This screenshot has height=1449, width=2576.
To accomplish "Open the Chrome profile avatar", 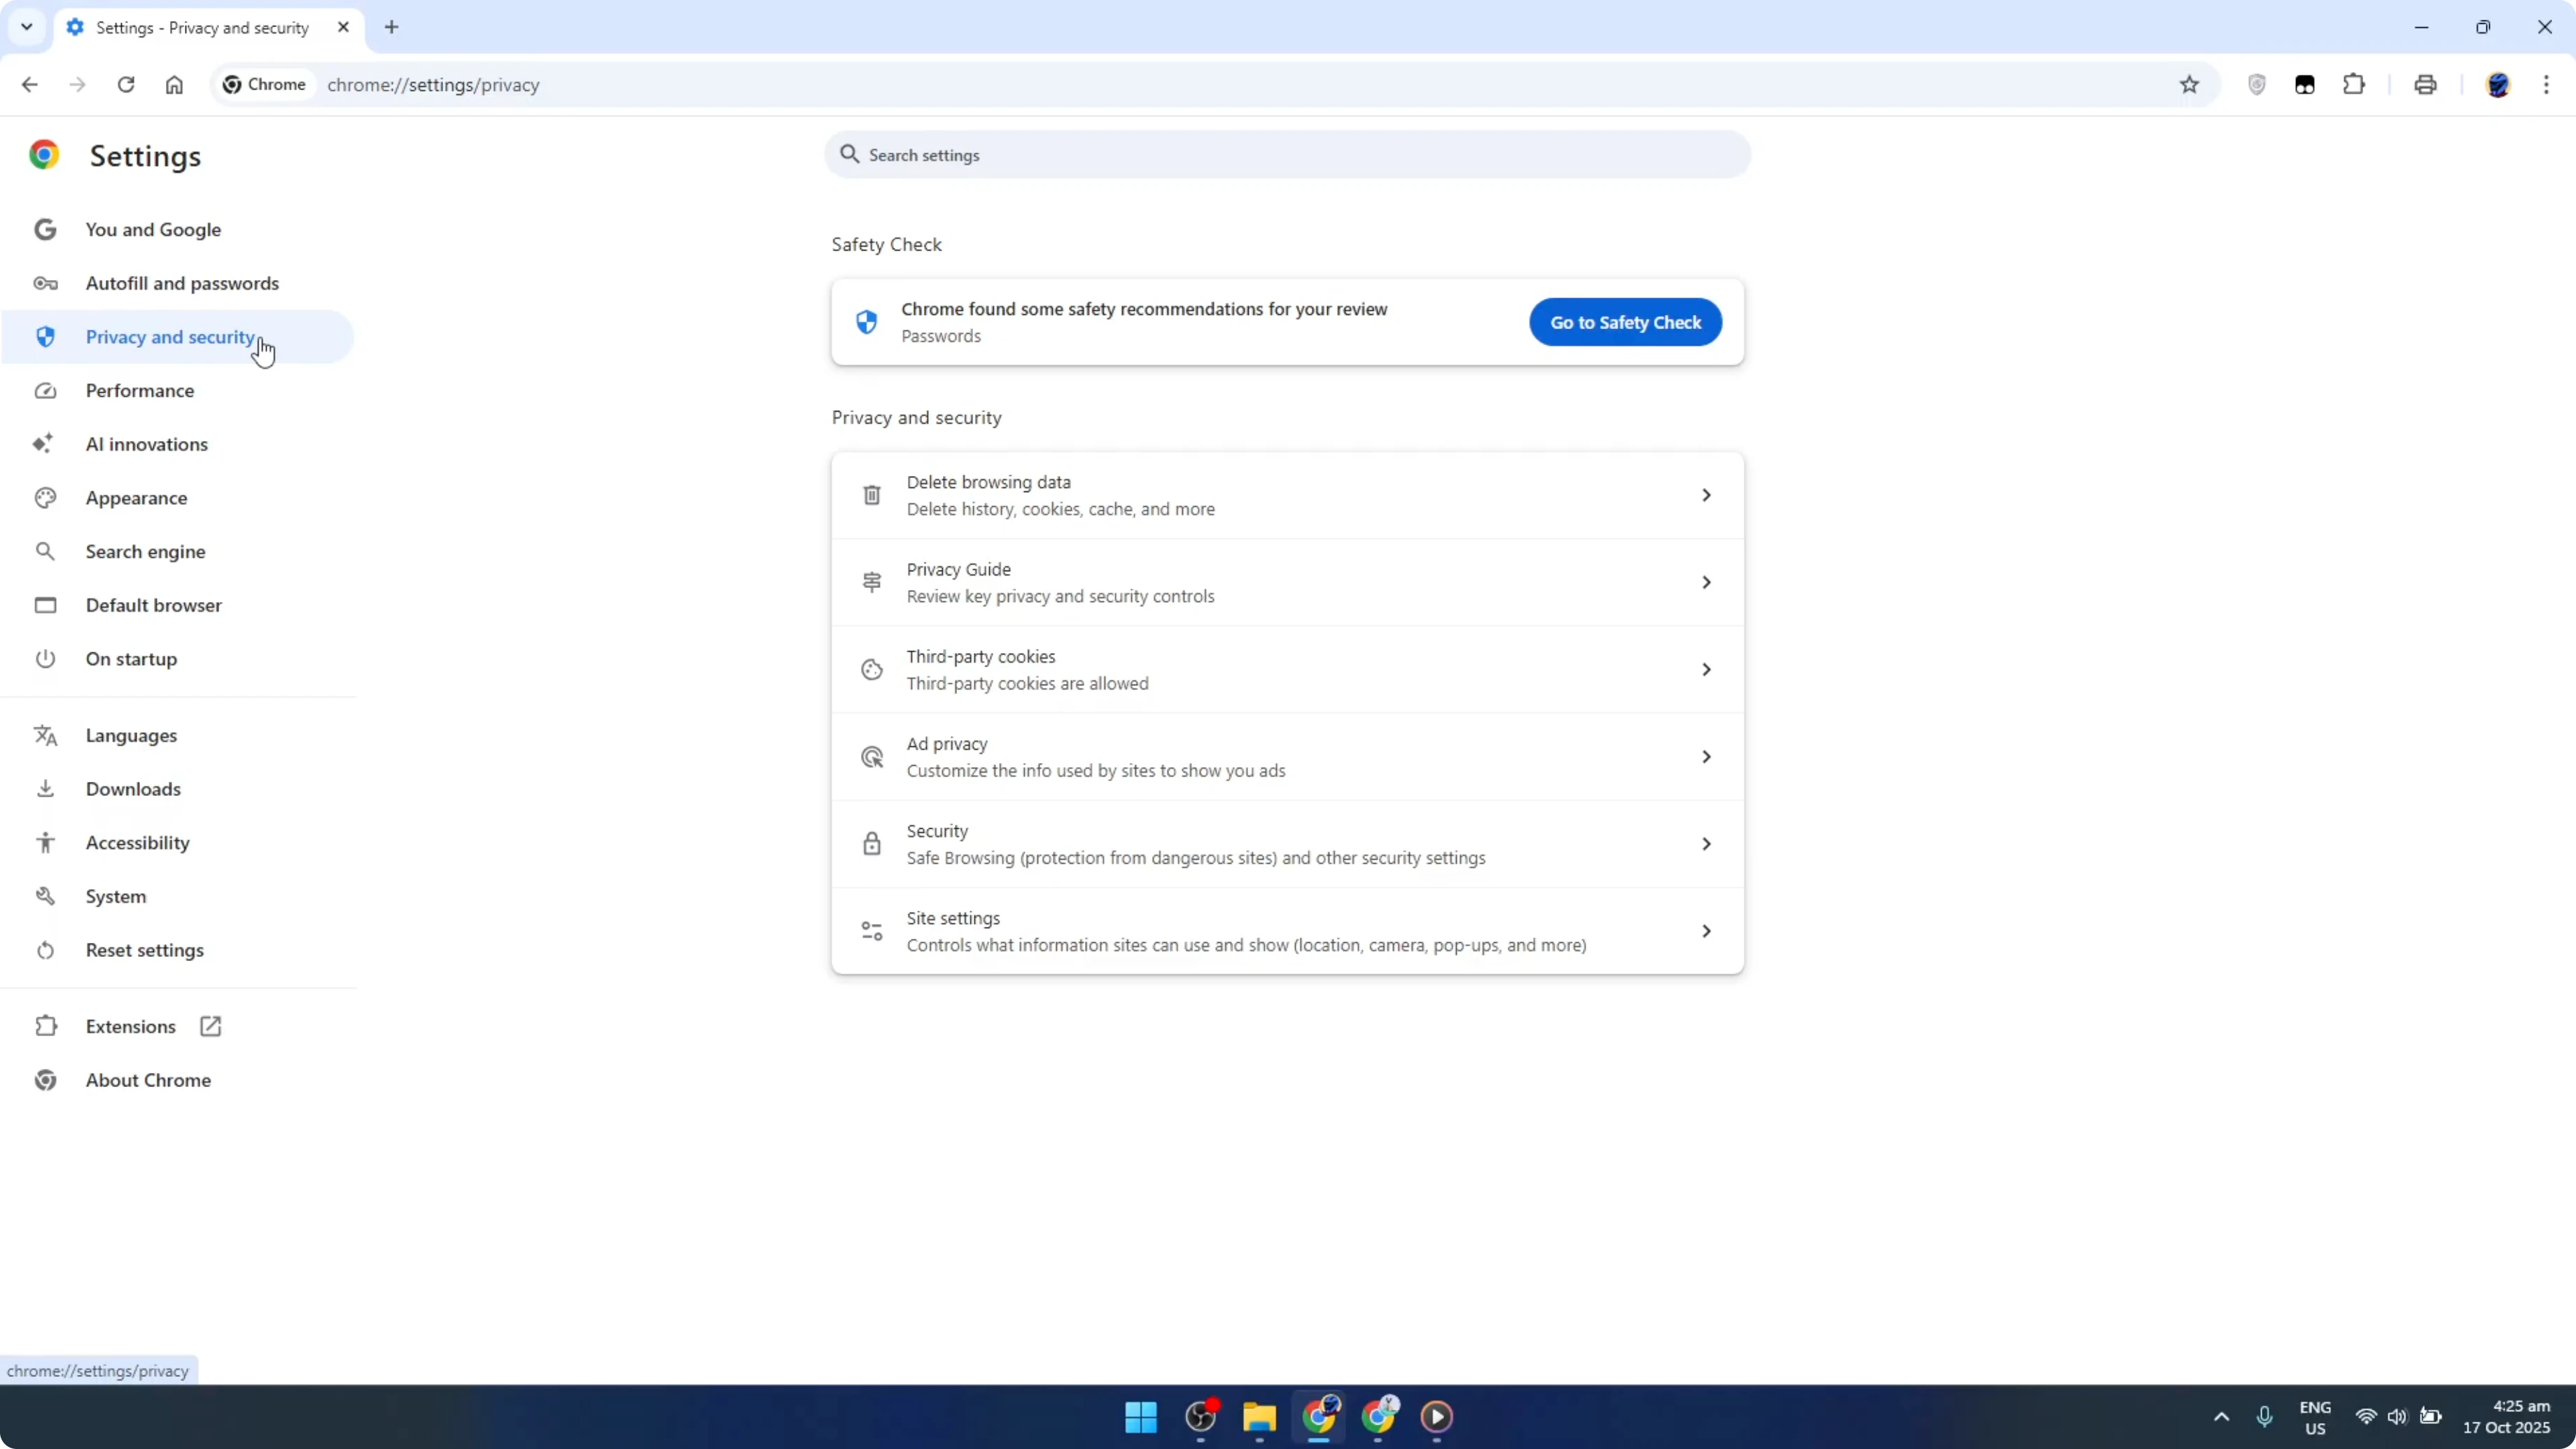I will tap(2499, 85).
